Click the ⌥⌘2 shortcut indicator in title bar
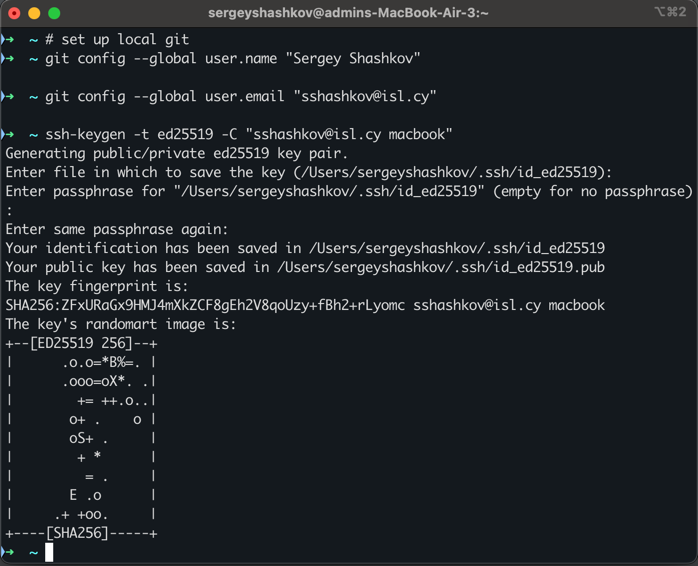Viewport: 698px width, 566px height. (x=669, y=12)
